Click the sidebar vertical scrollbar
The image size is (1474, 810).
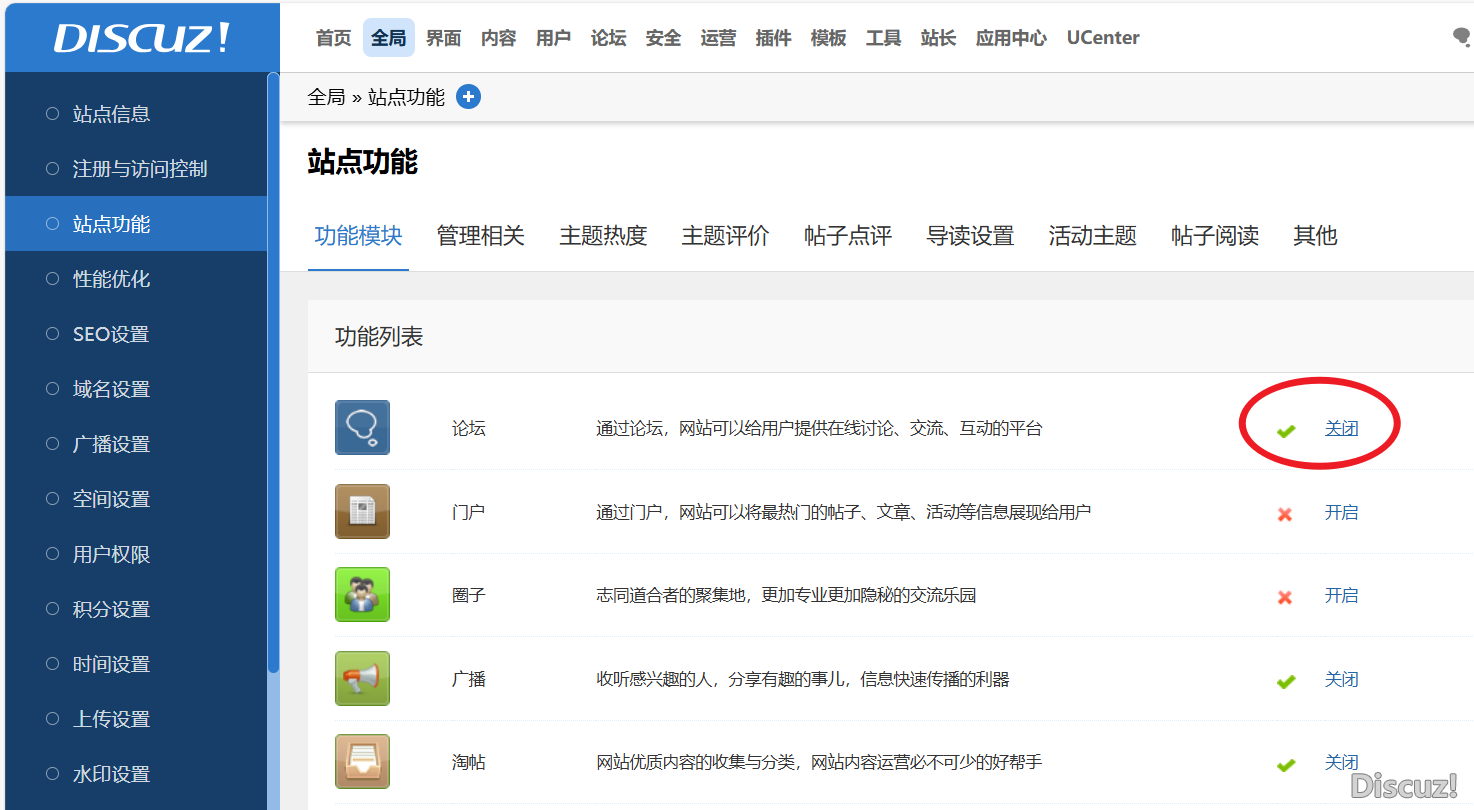(x=273, y=400)
